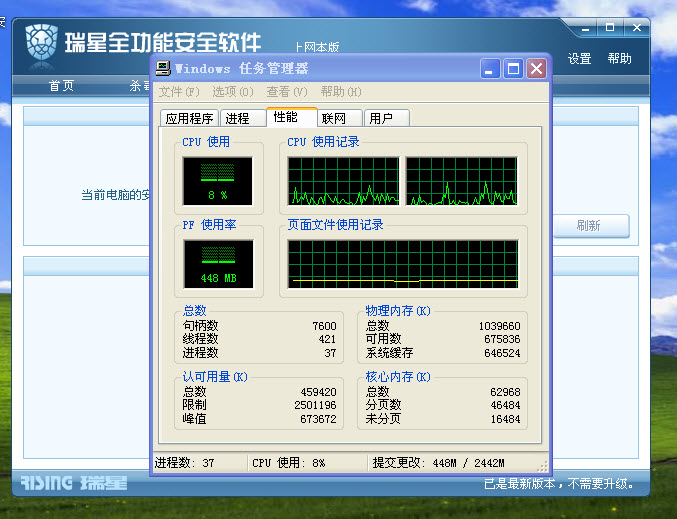The image size is (677, 519).
Task: Click the 已是最新版本，不需要升级 status text
Action: click(559, 484)
